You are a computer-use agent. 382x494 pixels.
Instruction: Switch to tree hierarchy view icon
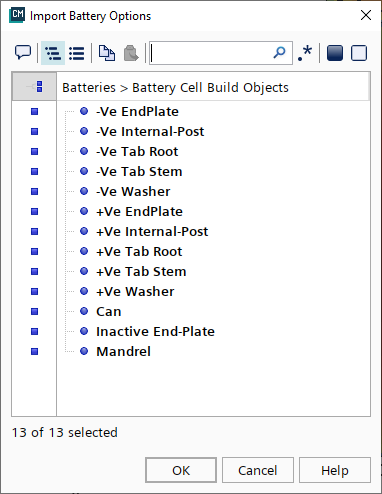pyautogui.click(x=53, y=53)
